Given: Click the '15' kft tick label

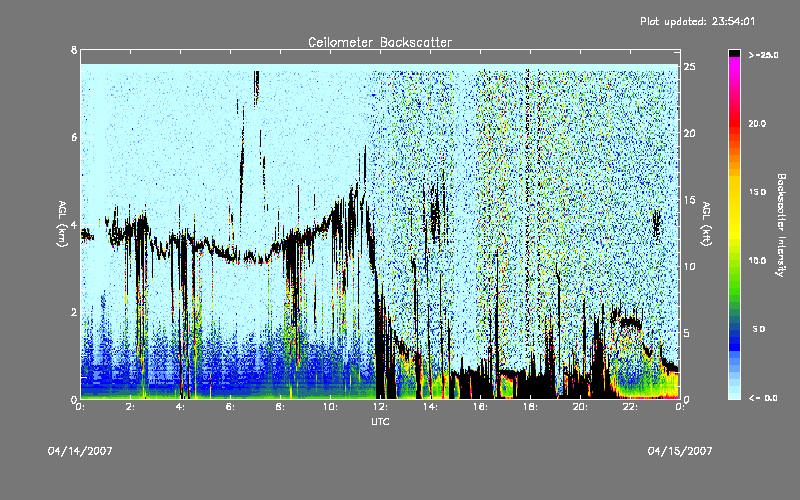Looking at the screenshot, I should [689, 200].
